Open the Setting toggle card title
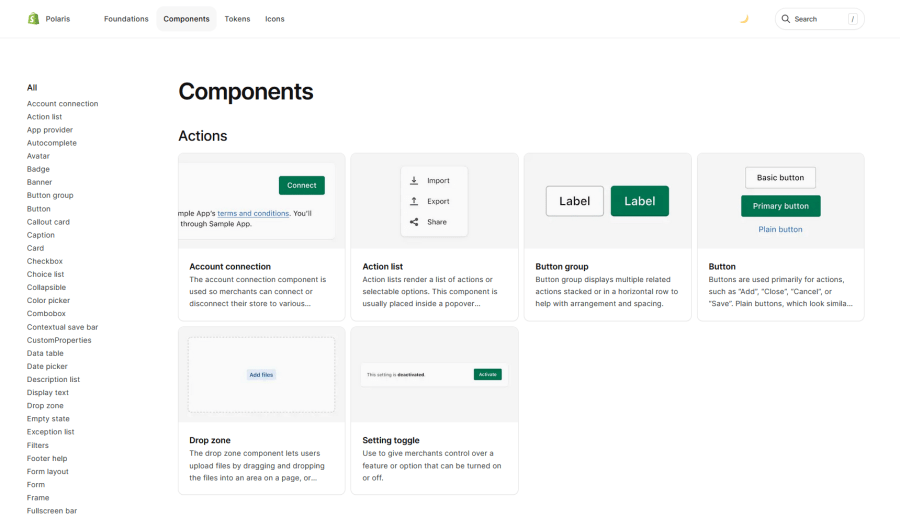 pyautogui.click(x=391, y=441)
